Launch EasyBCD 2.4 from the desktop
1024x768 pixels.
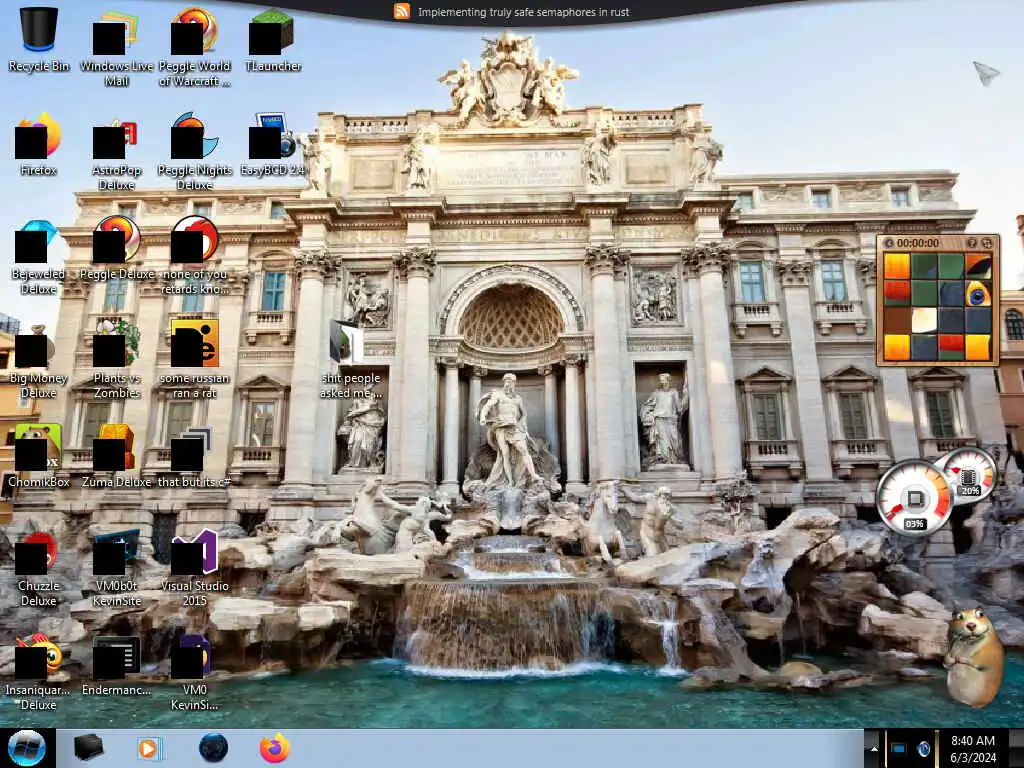(x=272, y=145)
